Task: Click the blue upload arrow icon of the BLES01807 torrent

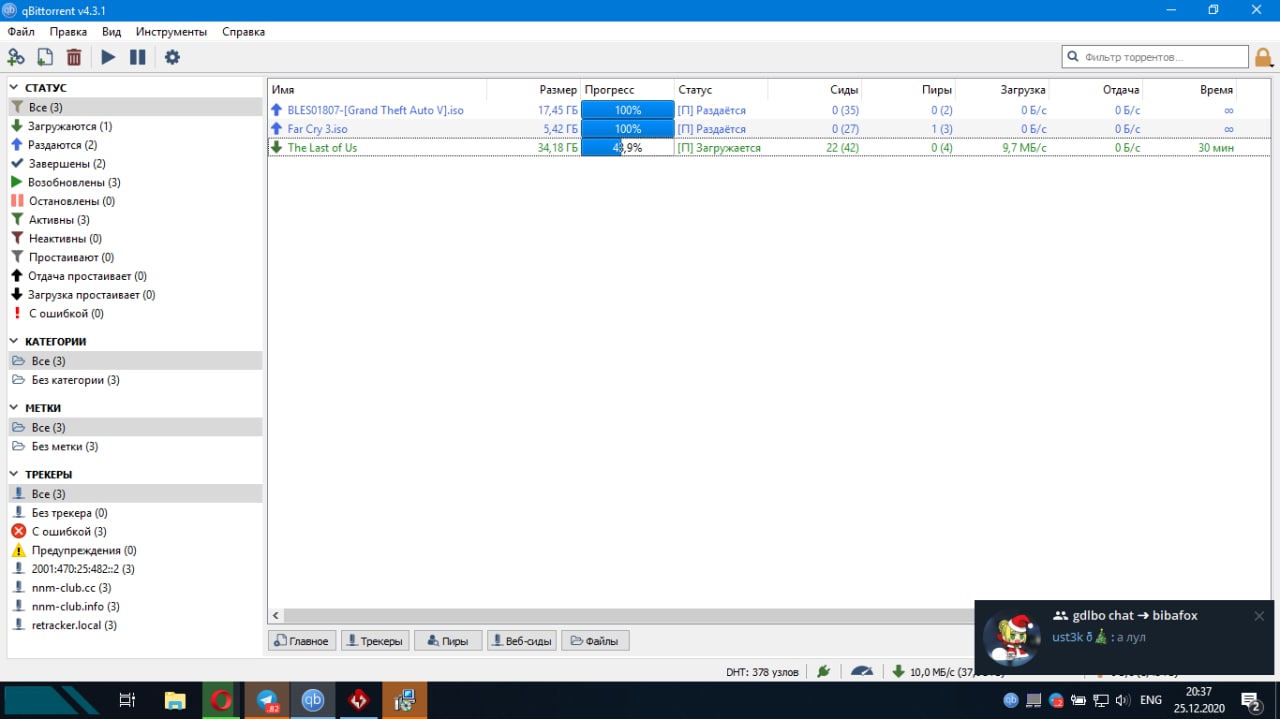Action: coord(277,110)
